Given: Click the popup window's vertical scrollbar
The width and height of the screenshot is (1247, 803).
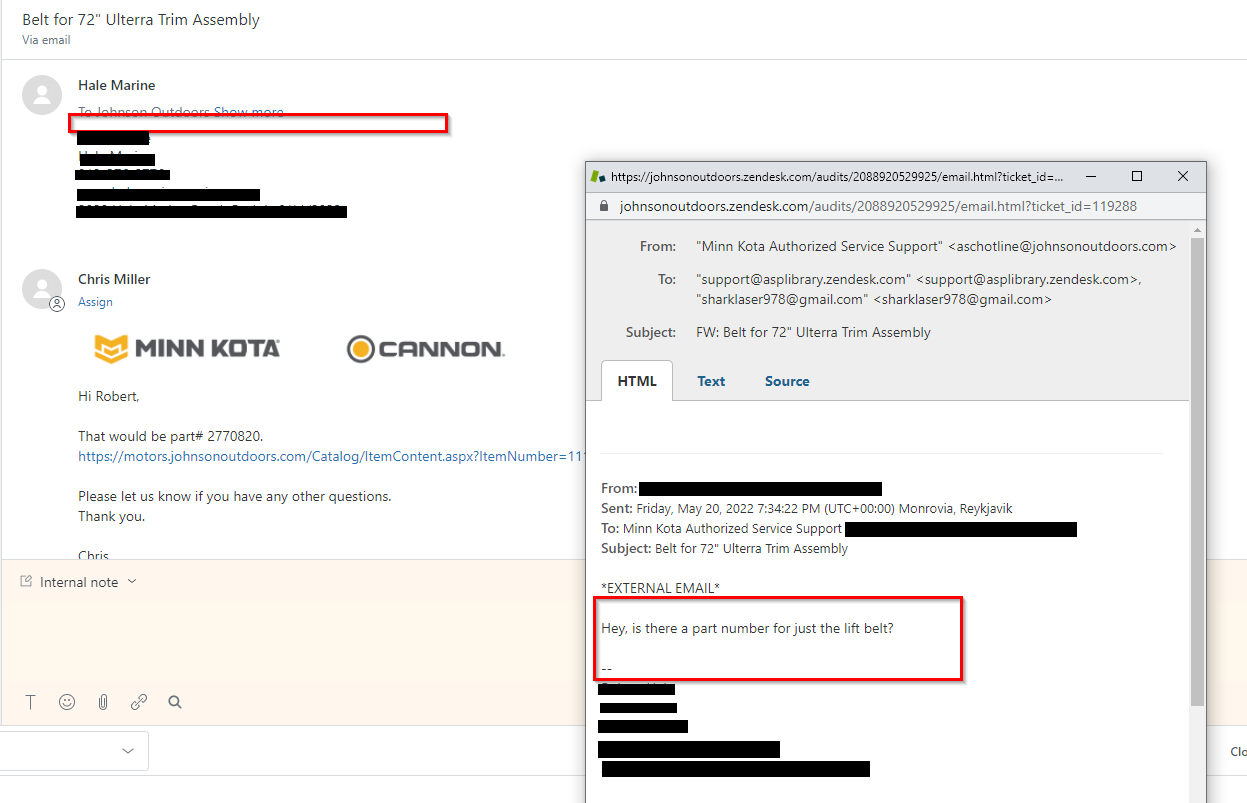Looking at the screenshot, I should [x=1197, y=470].
